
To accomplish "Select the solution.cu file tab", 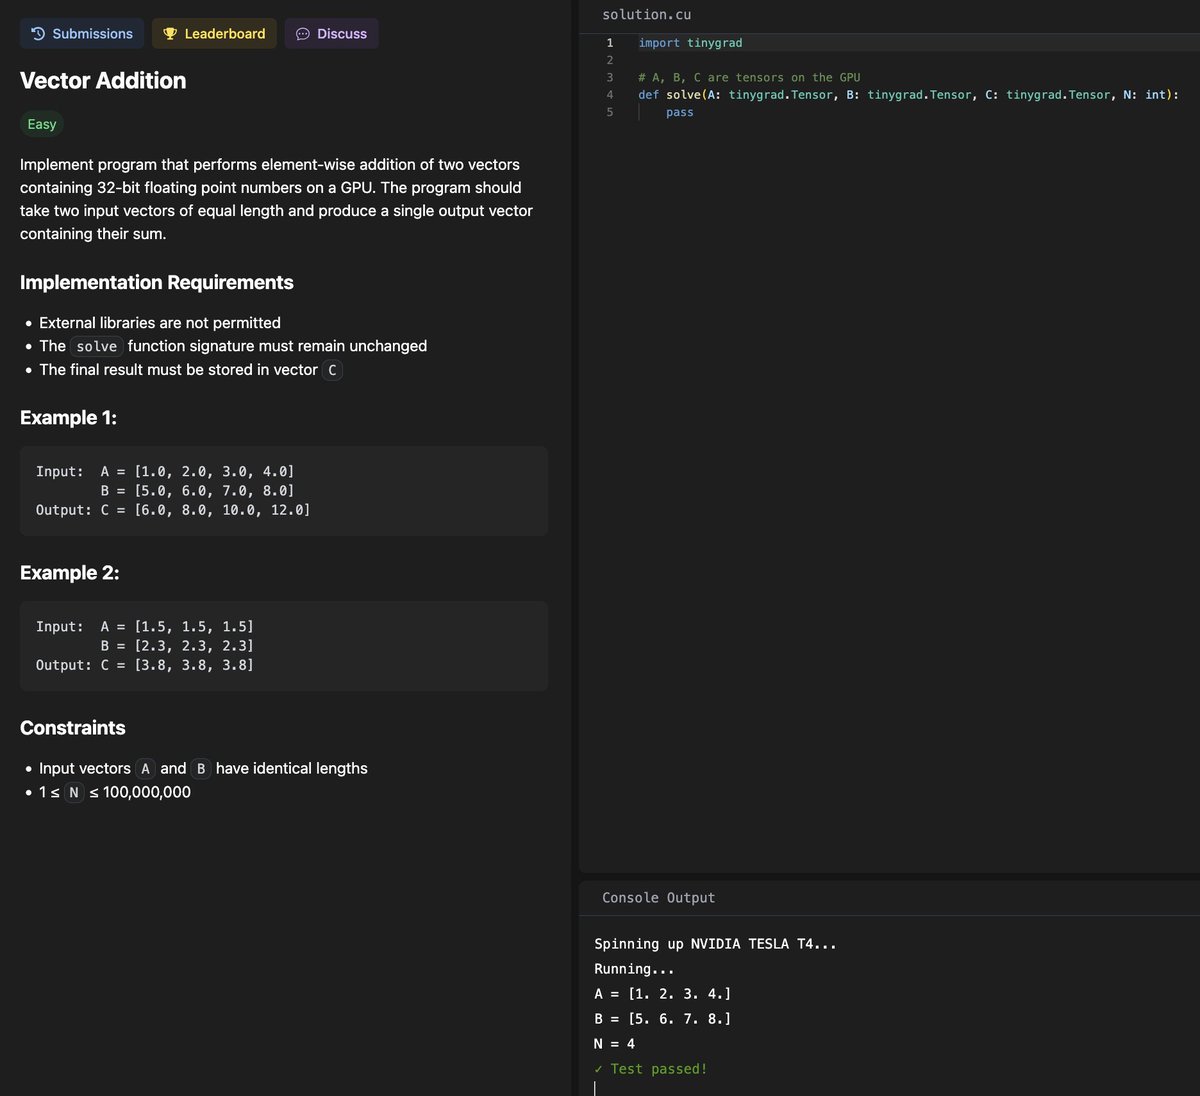I will (x=646, y=15).
